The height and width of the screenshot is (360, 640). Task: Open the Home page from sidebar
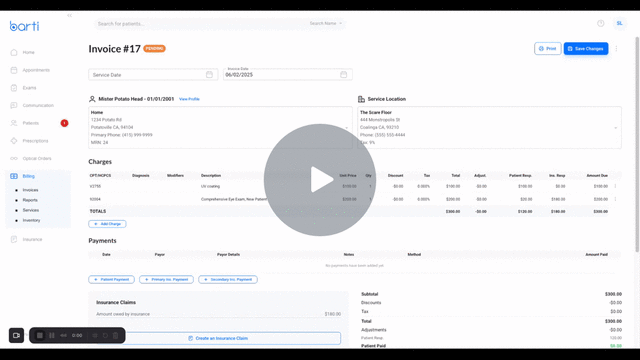[x=29, y=52]
